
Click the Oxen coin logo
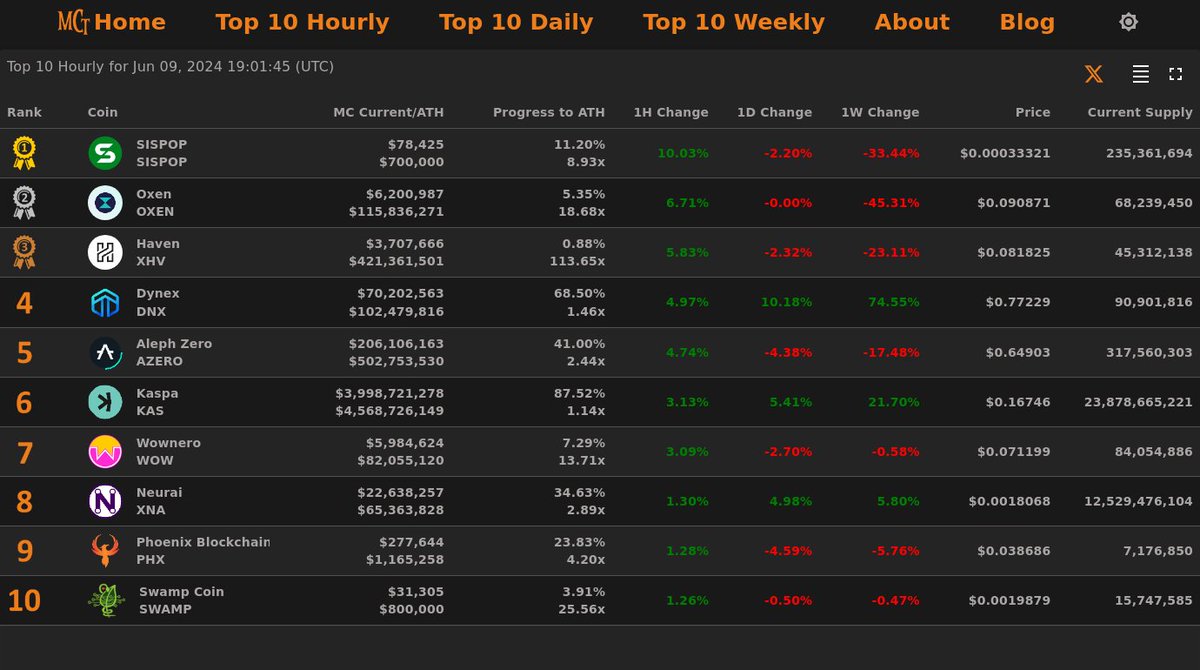pos(105,203)
